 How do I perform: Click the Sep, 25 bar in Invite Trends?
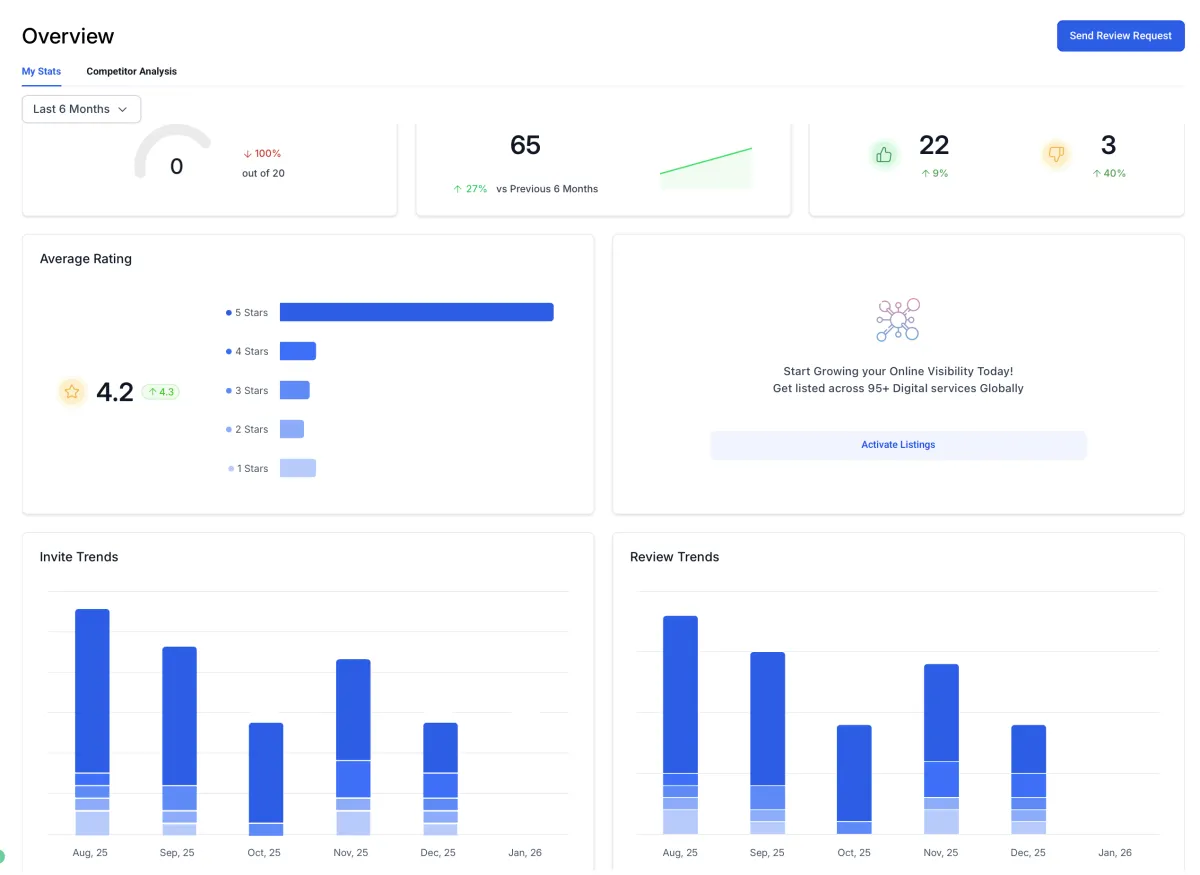pyautogui.click(x=179, y=741)
